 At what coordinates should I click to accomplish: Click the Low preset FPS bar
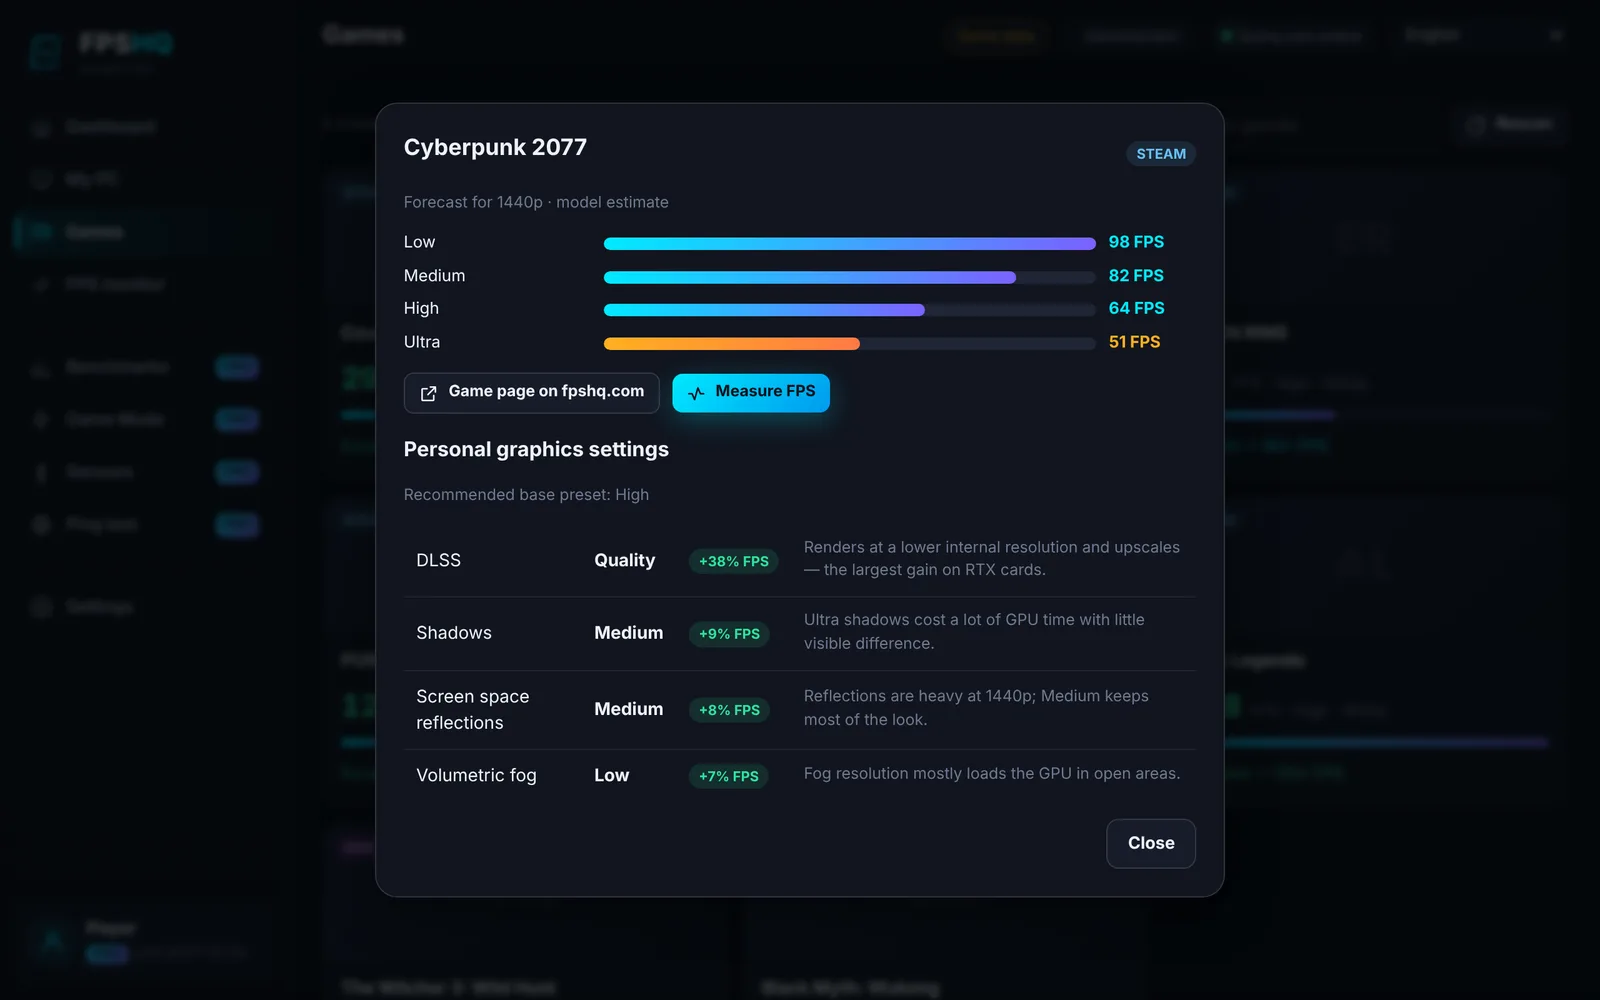click(x=850, y=243)
